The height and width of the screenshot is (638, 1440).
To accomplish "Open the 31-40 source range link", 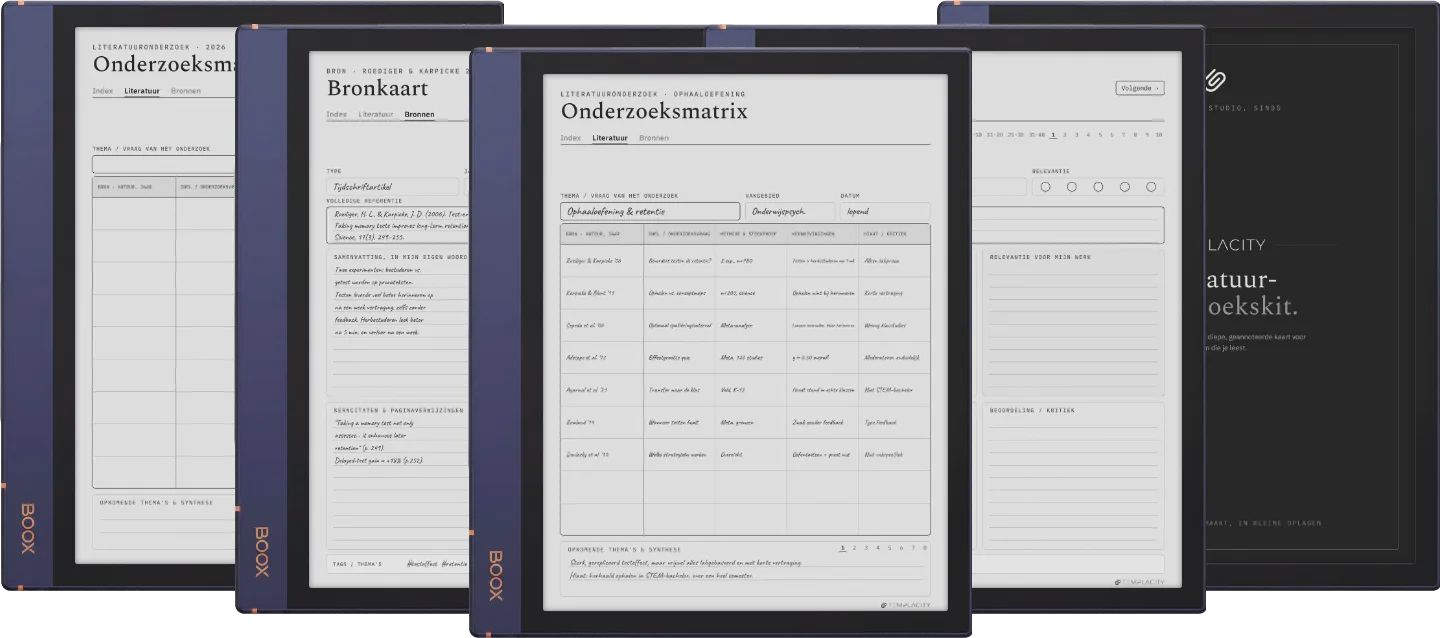I will (x=1036, y=134).
